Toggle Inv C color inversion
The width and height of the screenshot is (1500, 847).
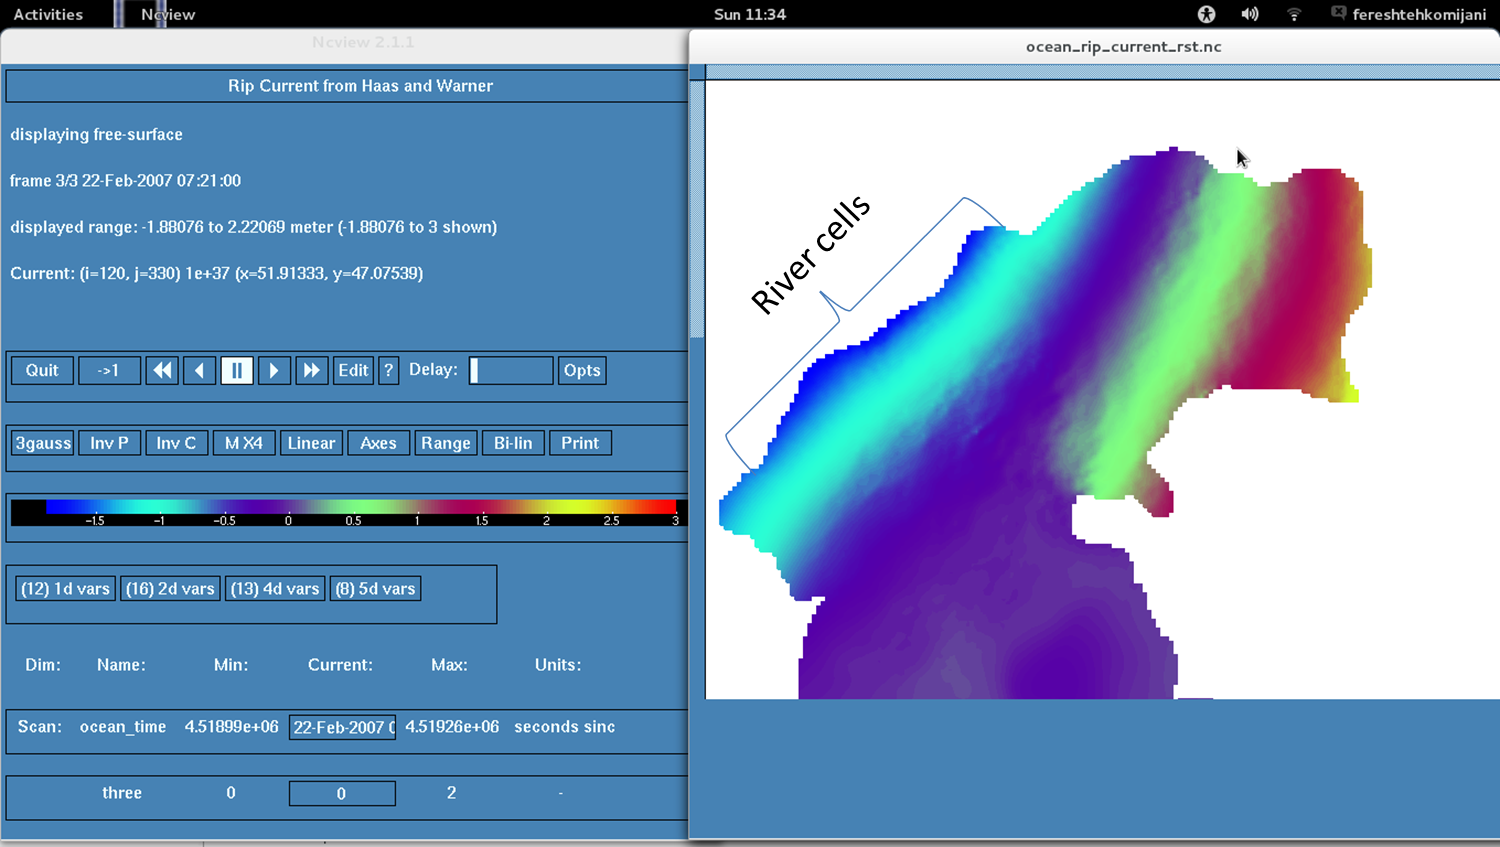pyautogui.click(x=176, y=443)
